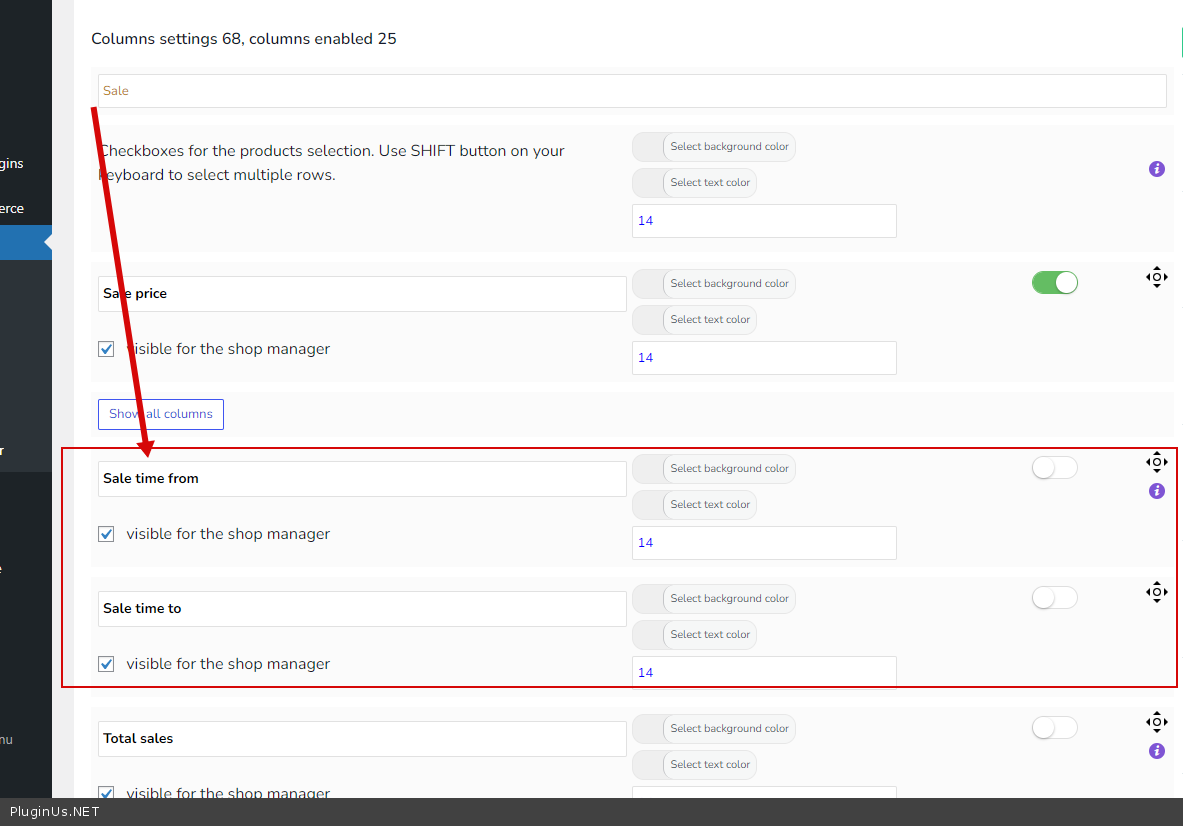Screen dimensions: 1183x826
Task: Uncheck shop manager visibility for Sale time from
Action: [106, 534]
